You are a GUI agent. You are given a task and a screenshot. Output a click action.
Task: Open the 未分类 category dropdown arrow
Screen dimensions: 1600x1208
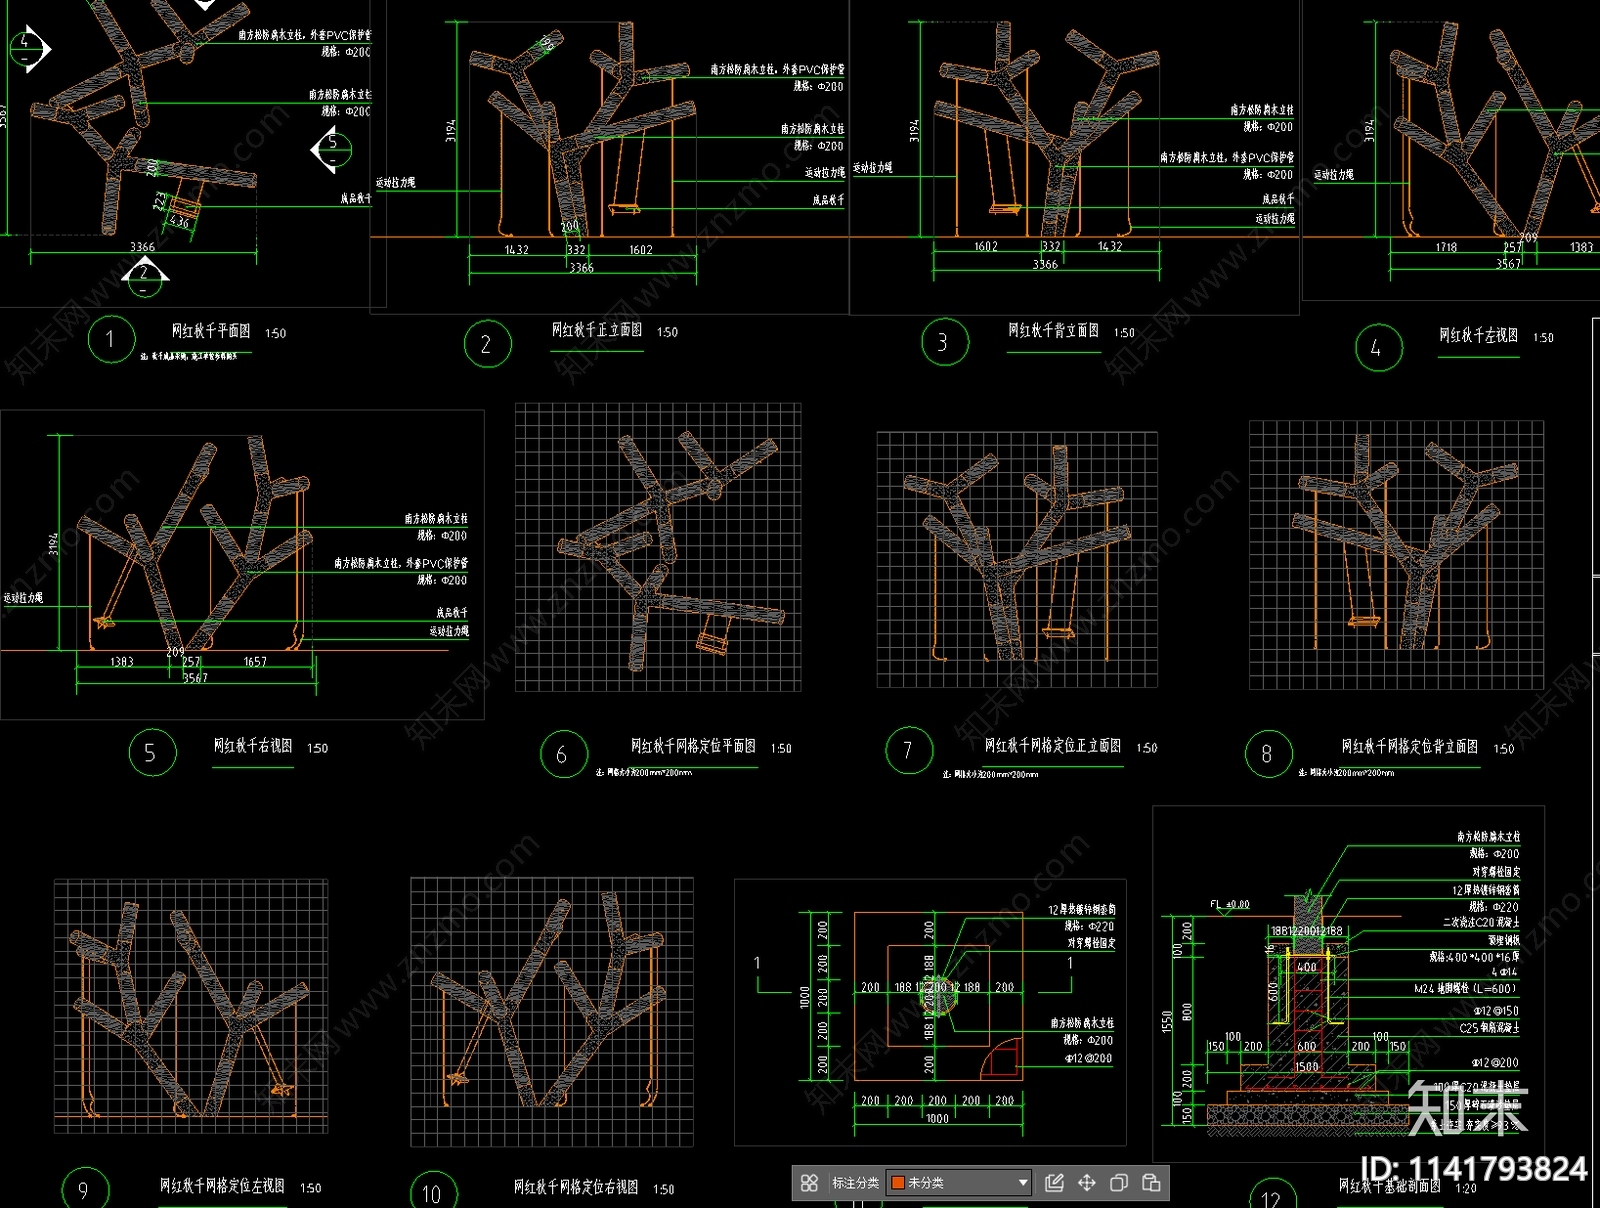pos(1022,1183)
